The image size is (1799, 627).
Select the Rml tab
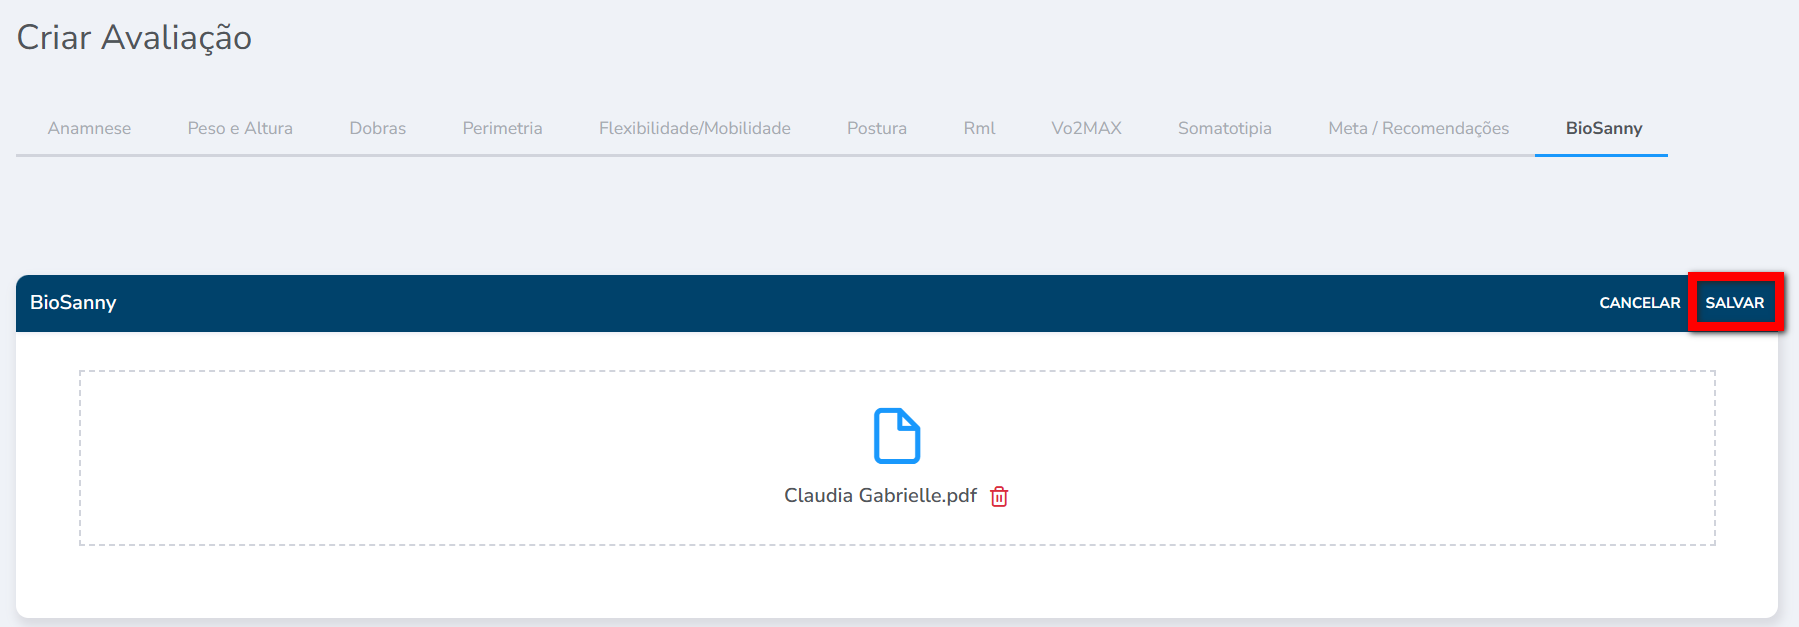979,128
